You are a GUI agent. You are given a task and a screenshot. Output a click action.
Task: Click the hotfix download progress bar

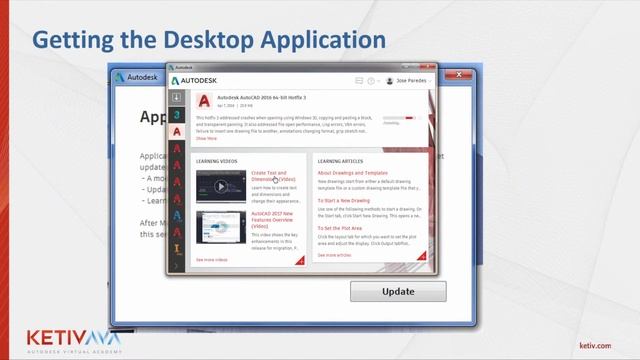tap(399, 118)
